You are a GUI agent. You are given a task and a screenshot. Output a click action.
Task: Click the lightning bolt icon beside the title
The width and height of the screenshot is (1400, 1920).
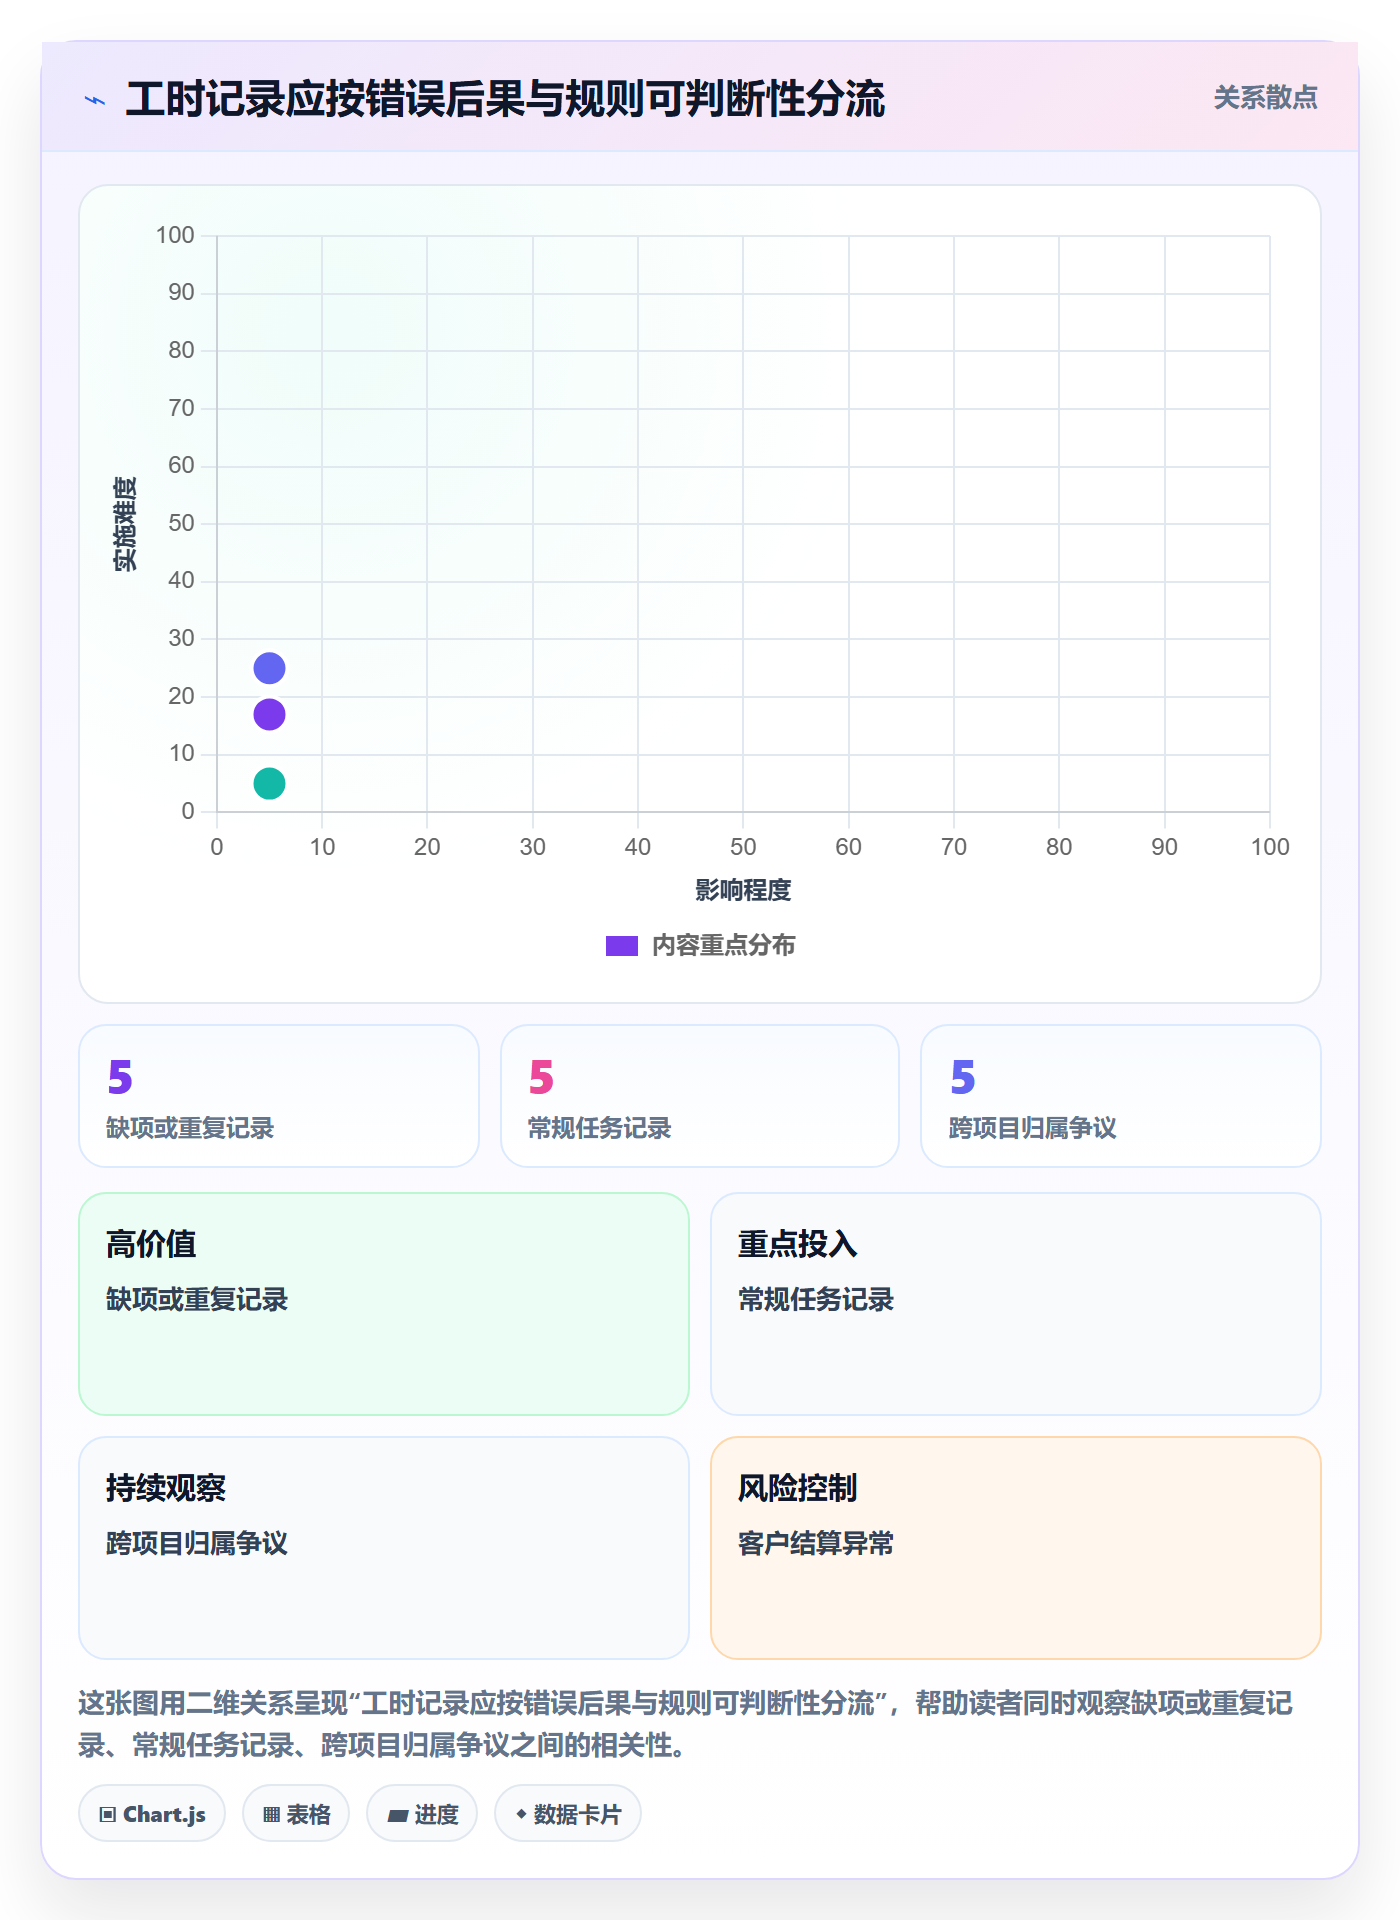tap(95, 100)
